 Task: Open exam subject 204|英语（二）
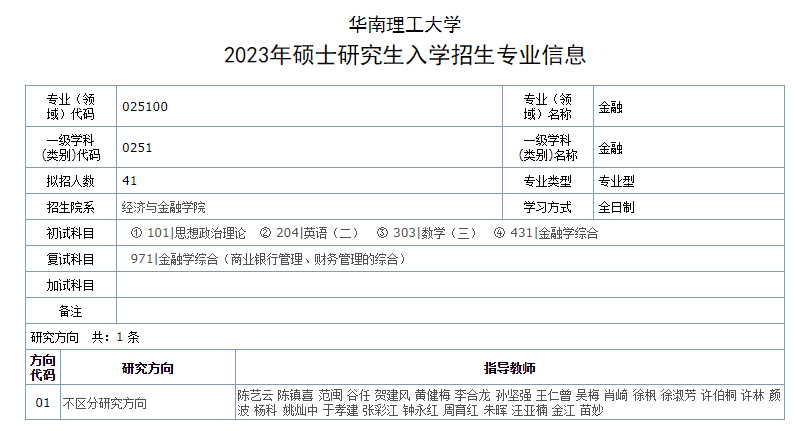317,233
